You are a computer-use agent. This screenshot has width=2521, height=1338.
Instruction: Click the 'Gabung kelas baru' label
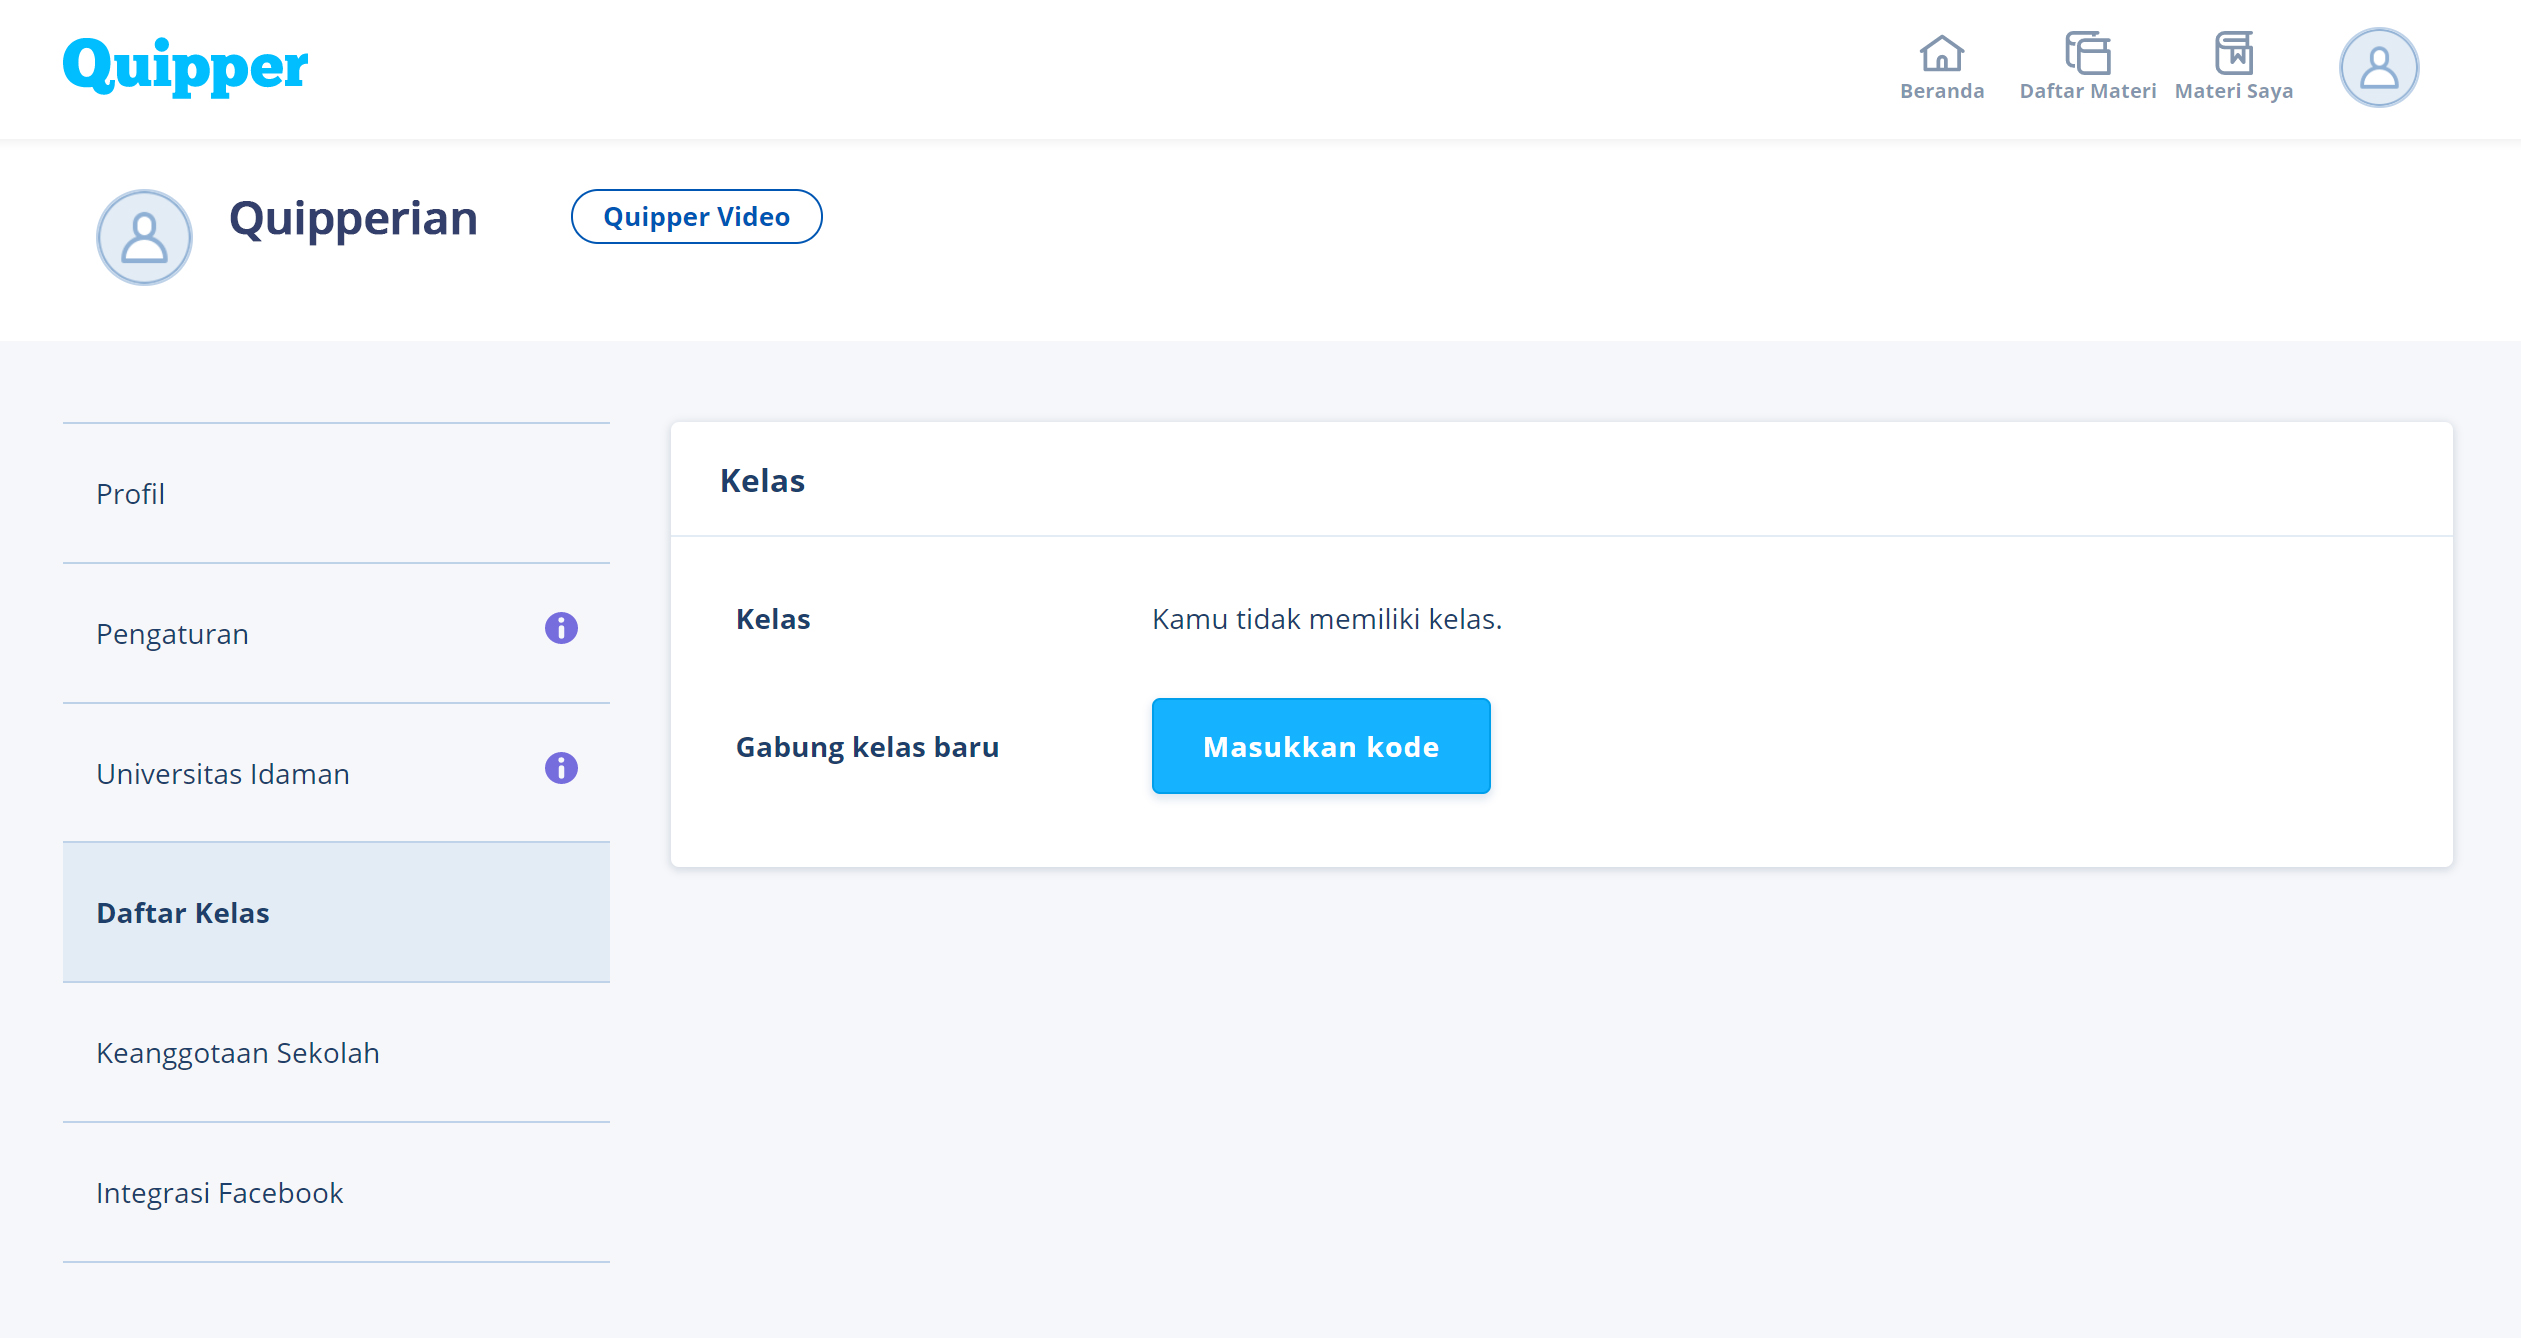pyautogui.click(x=867, y=747)
